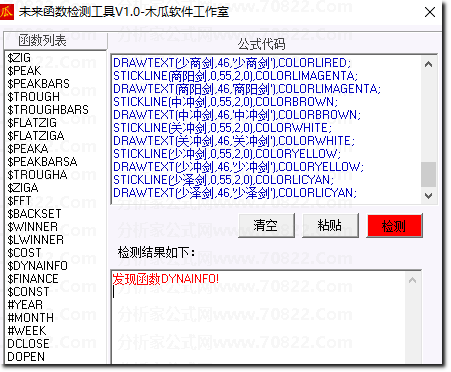The width and height of the screenshot is (451, 372).
Task: Select $ZIG in the function list
Action: pos(19,58)
